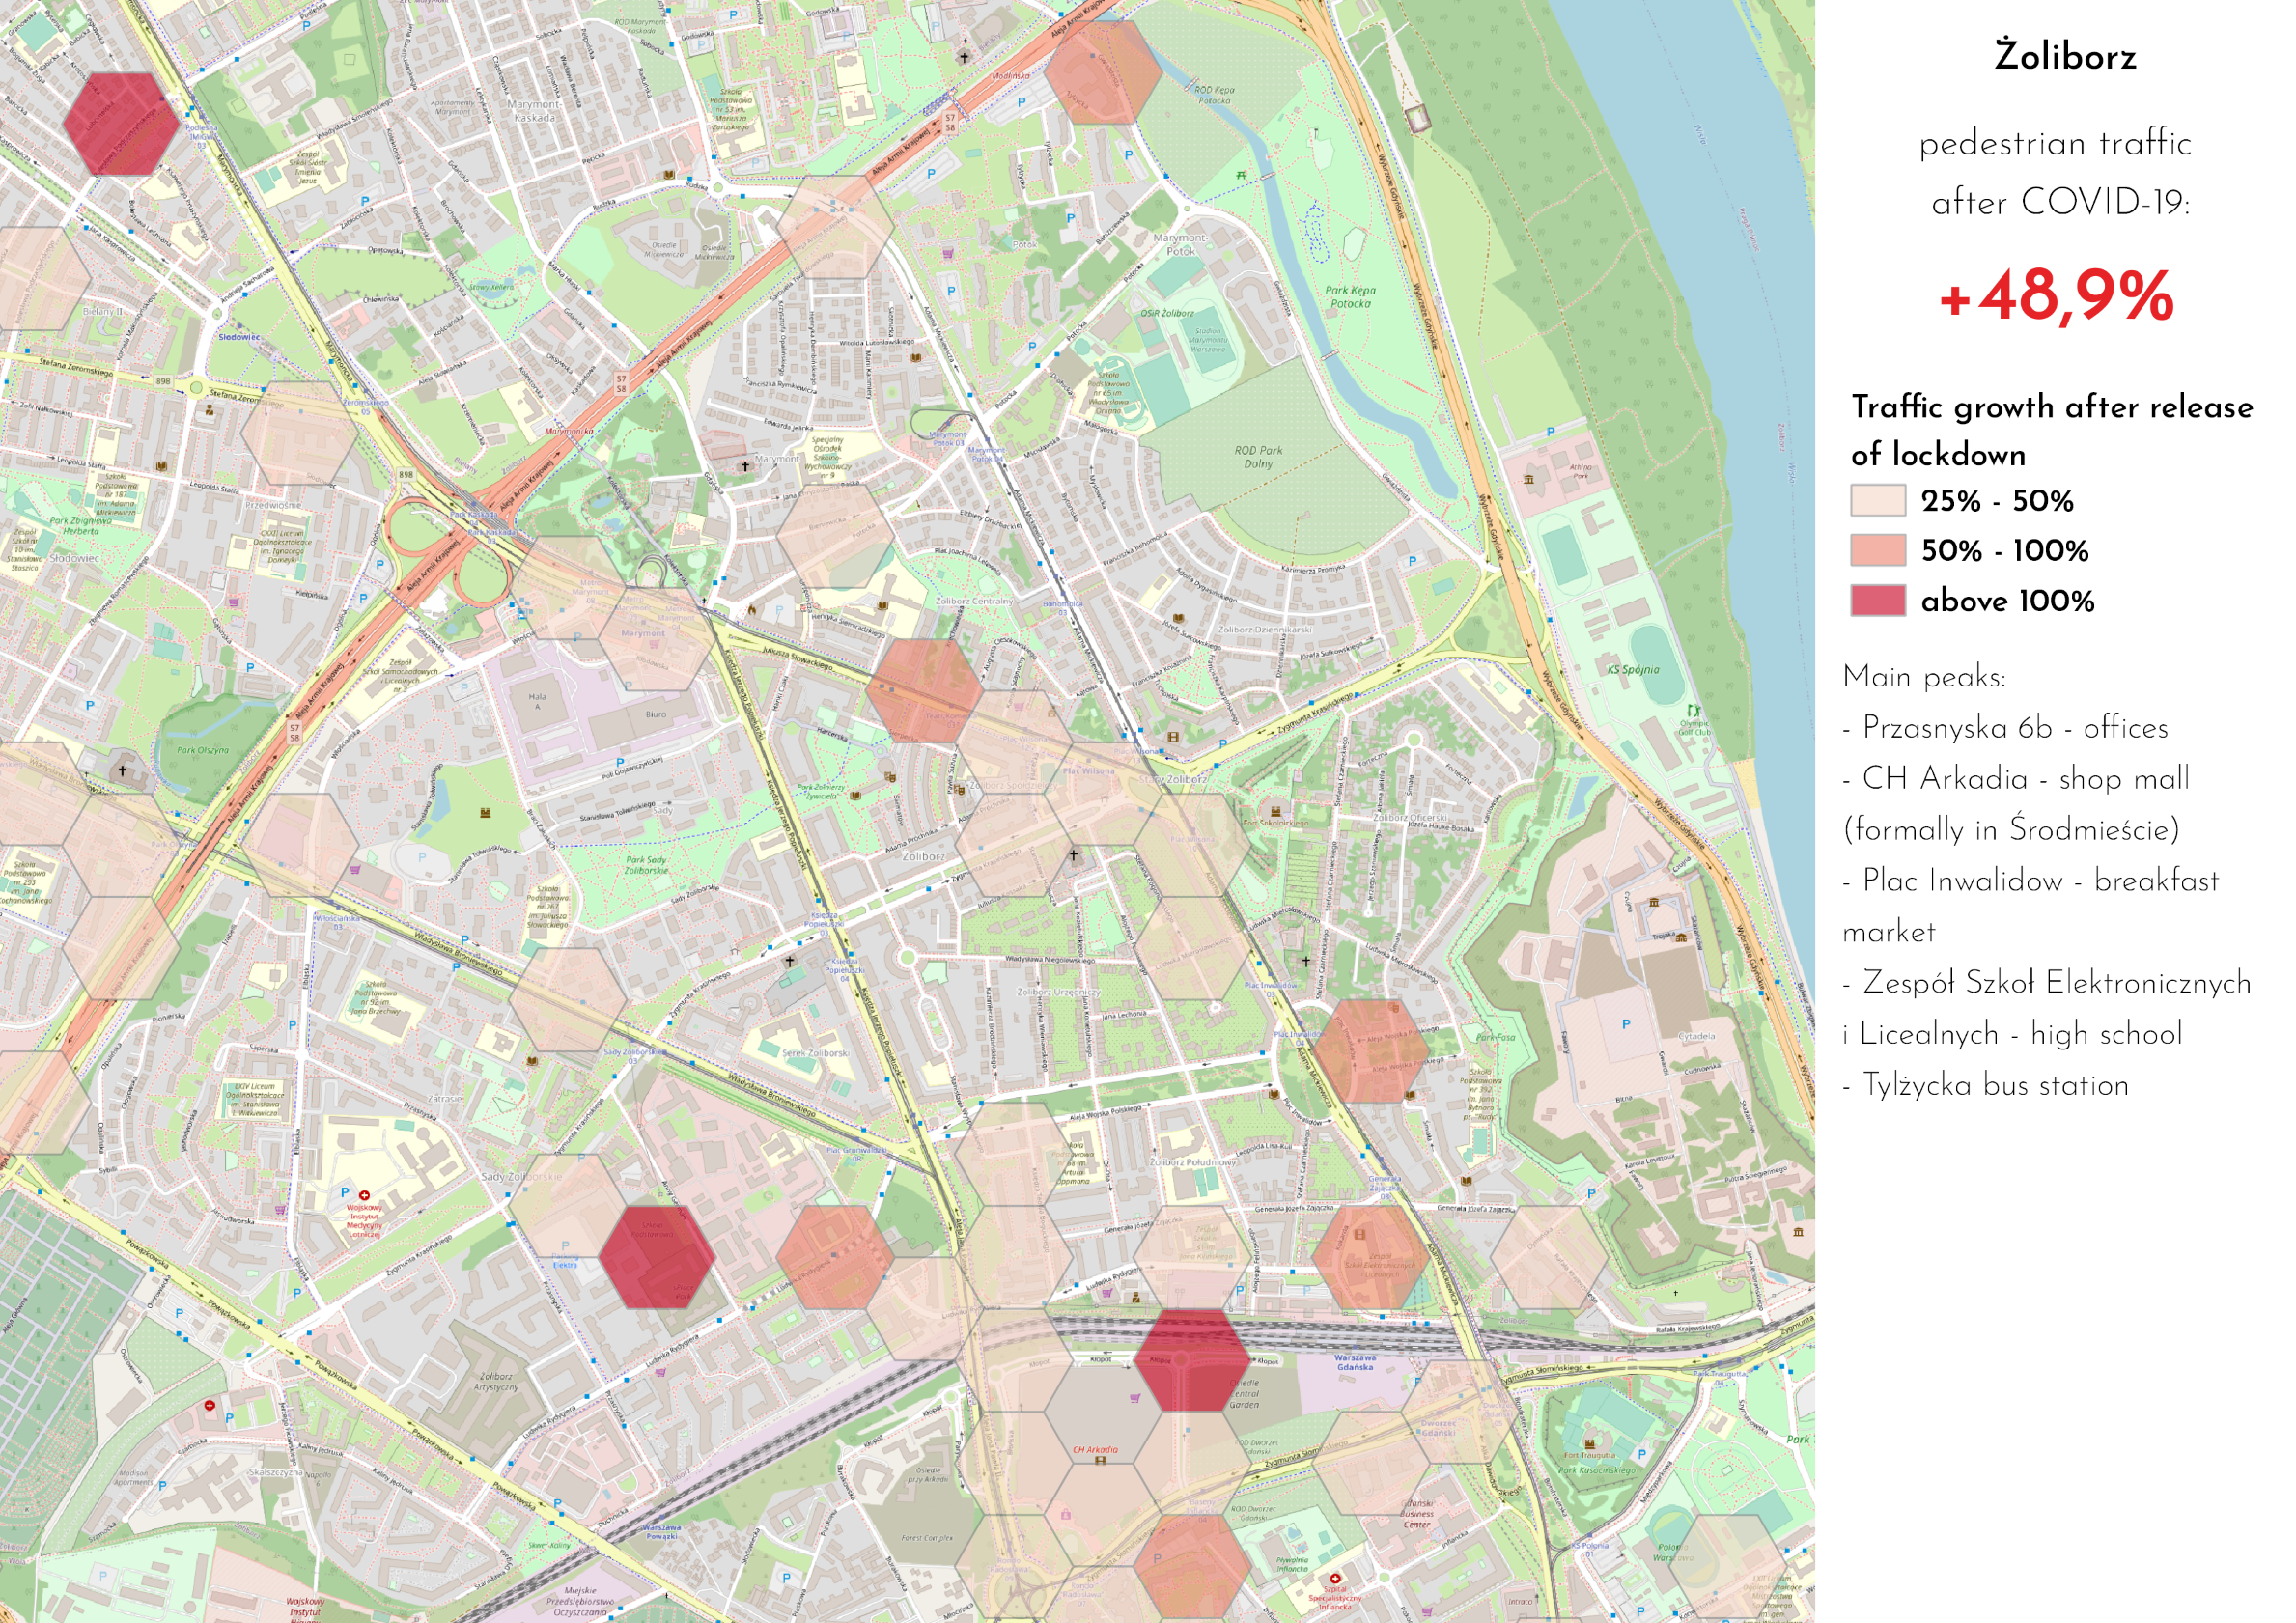The image size is (2296, 1623).
Task: Click the Warszawa Gdańska station label
Action: click(1355, 1362)
